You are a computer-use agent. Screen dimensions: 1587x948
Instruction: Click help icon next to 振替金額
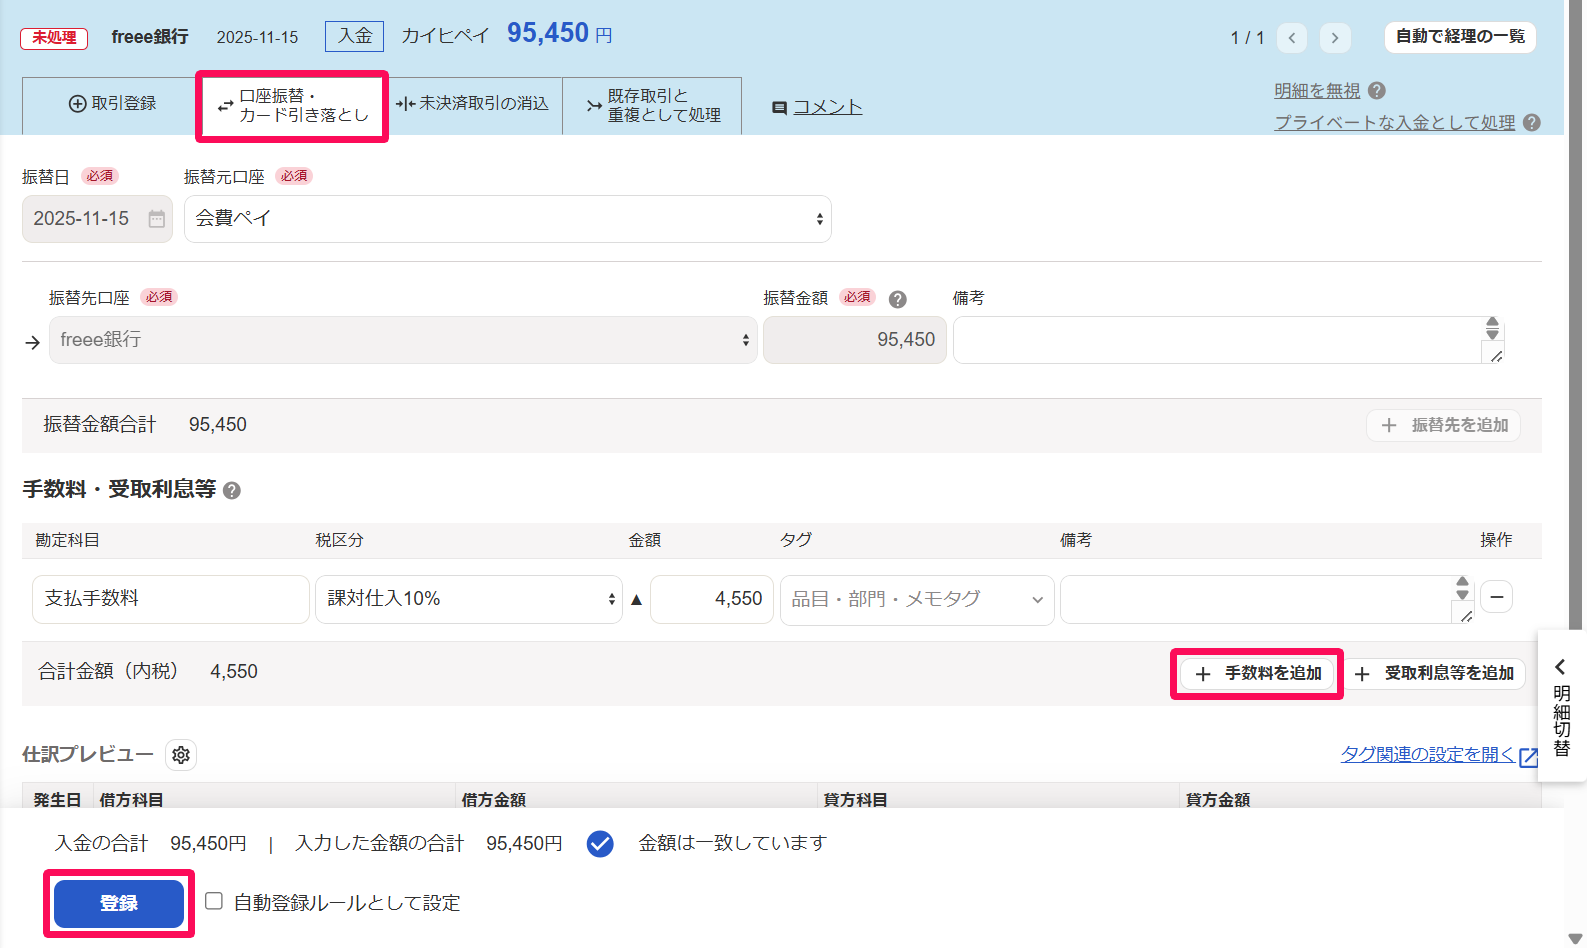pos(898,299)
